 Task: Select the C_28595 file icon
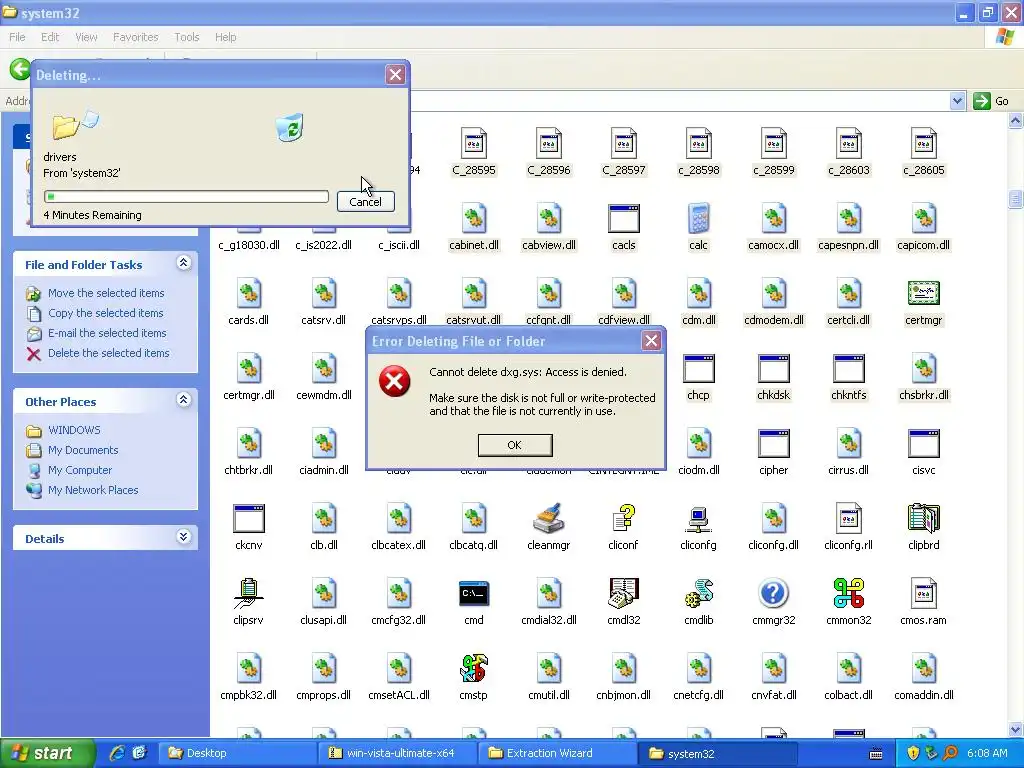tap(473, 144)
